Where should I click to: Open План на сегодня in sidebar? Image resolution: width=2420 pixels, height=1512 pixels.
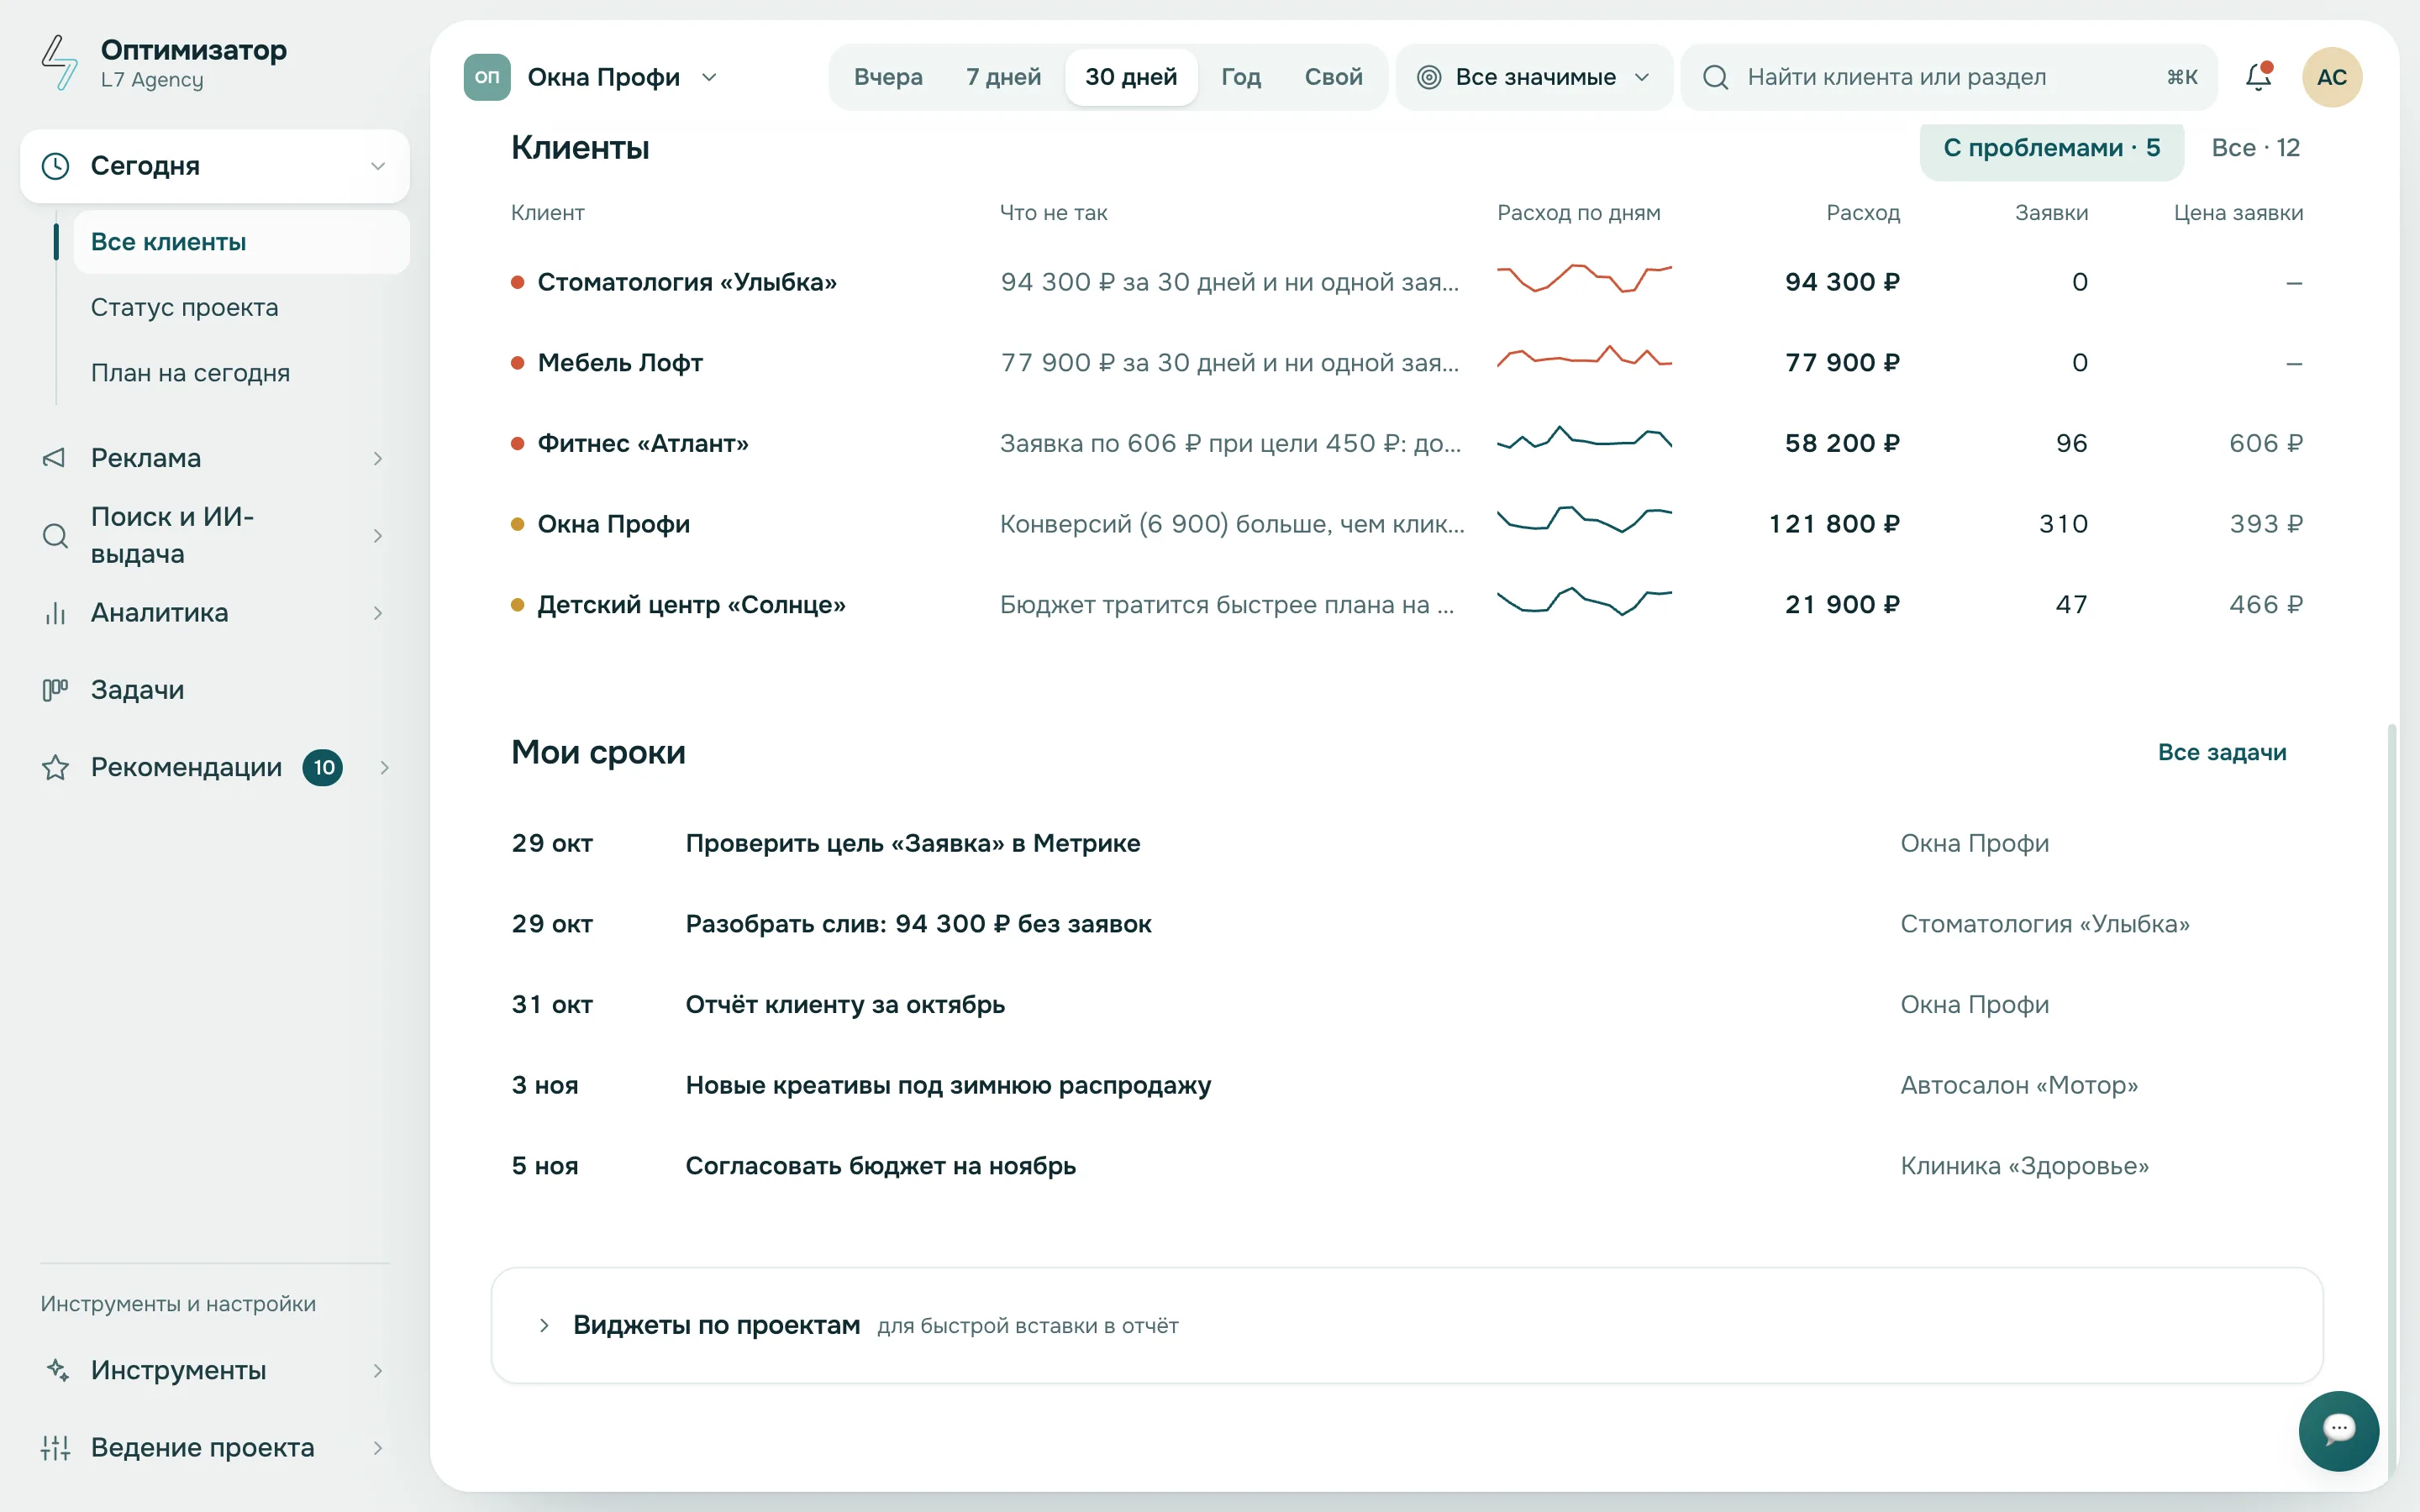190,373
